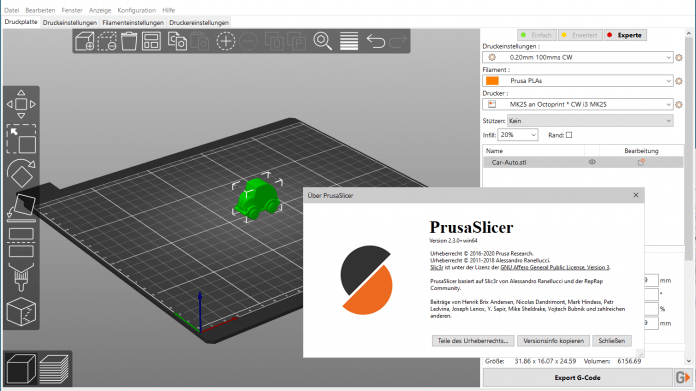The height and width of the screenshot is (391, 696).
Task: Switch to Erweitert mode
Action: pos(580,35)
